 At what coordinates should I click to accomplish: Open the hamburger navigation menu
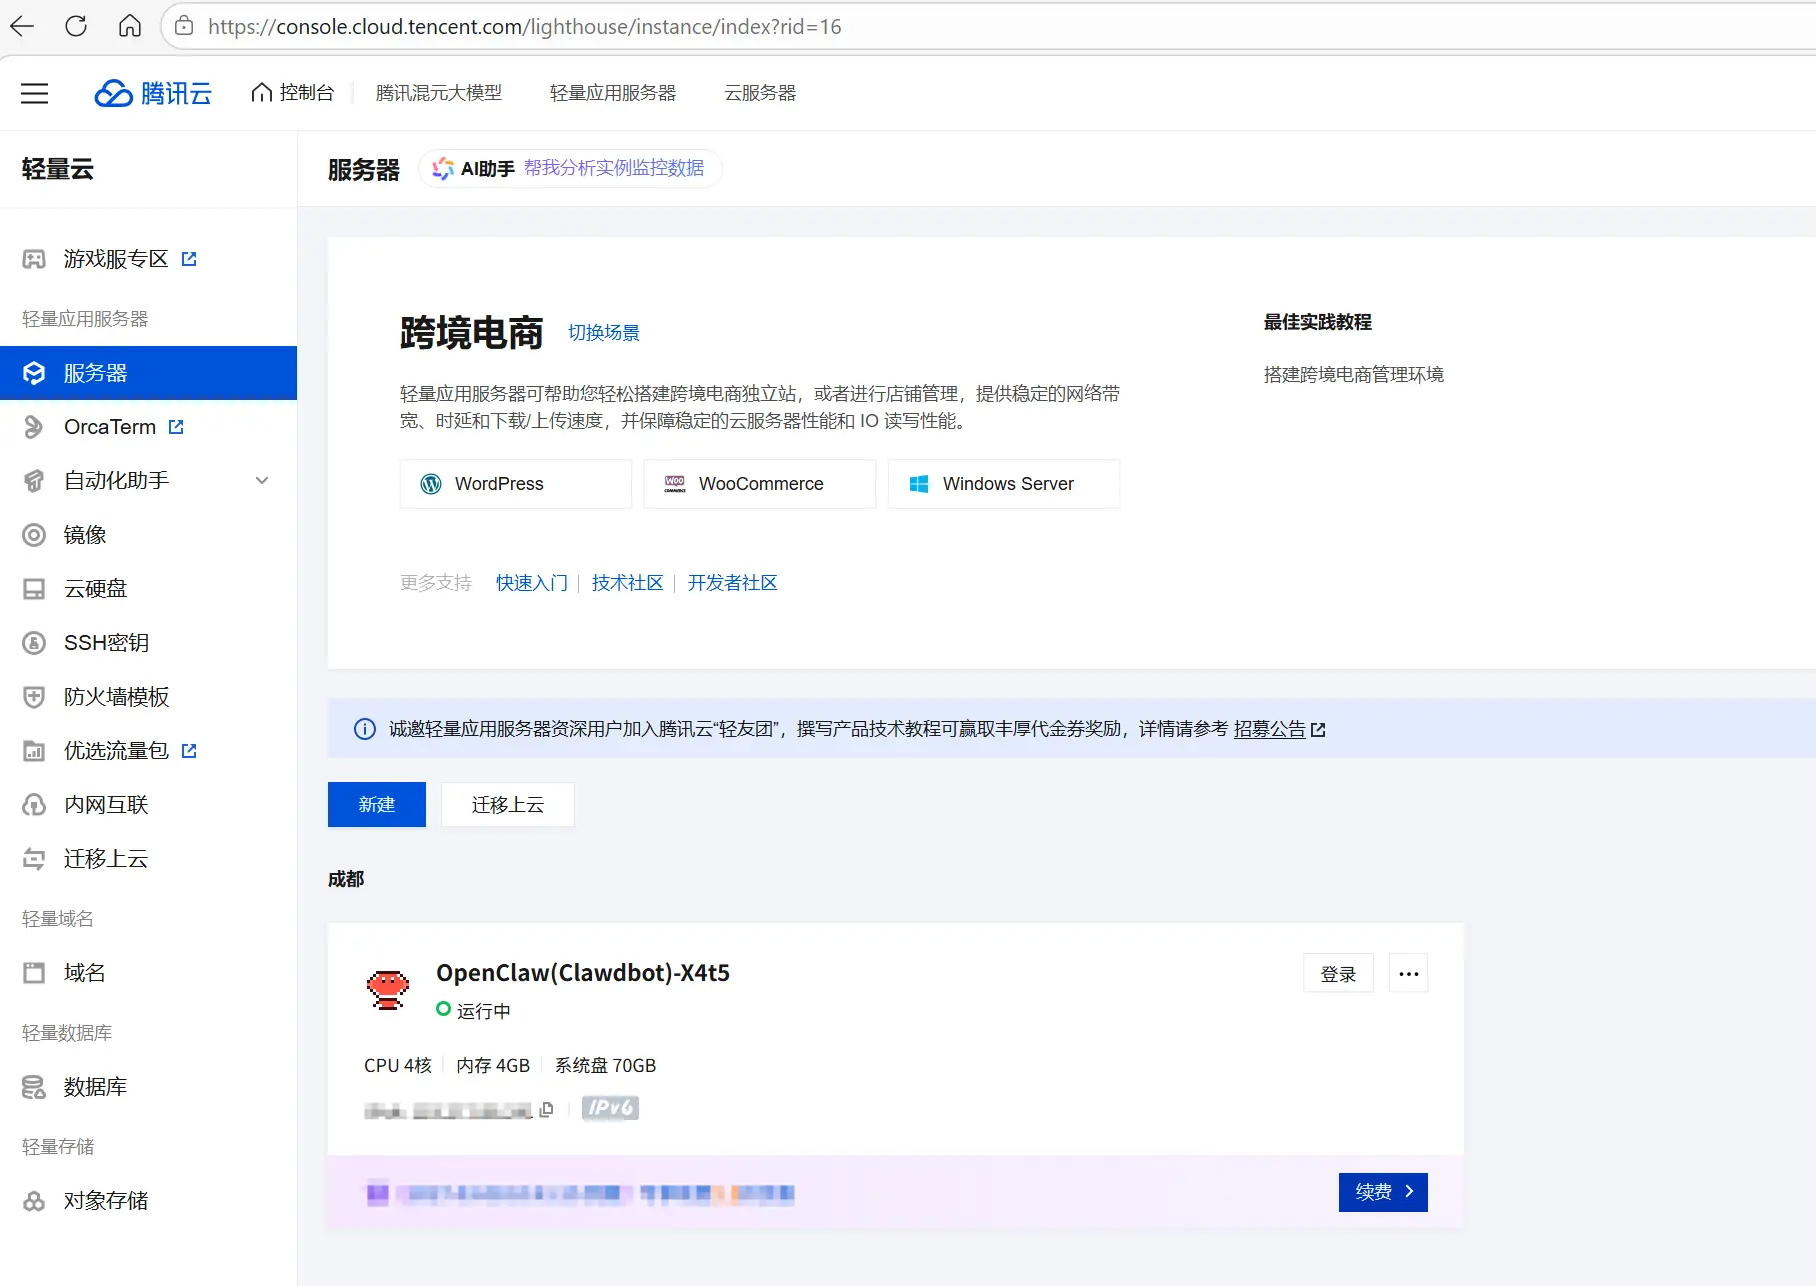coord(34,93)
